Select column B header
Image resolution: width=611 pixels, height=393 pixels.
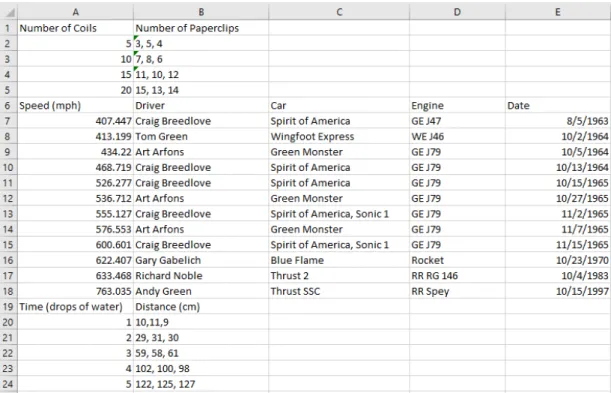click(201, 12)
